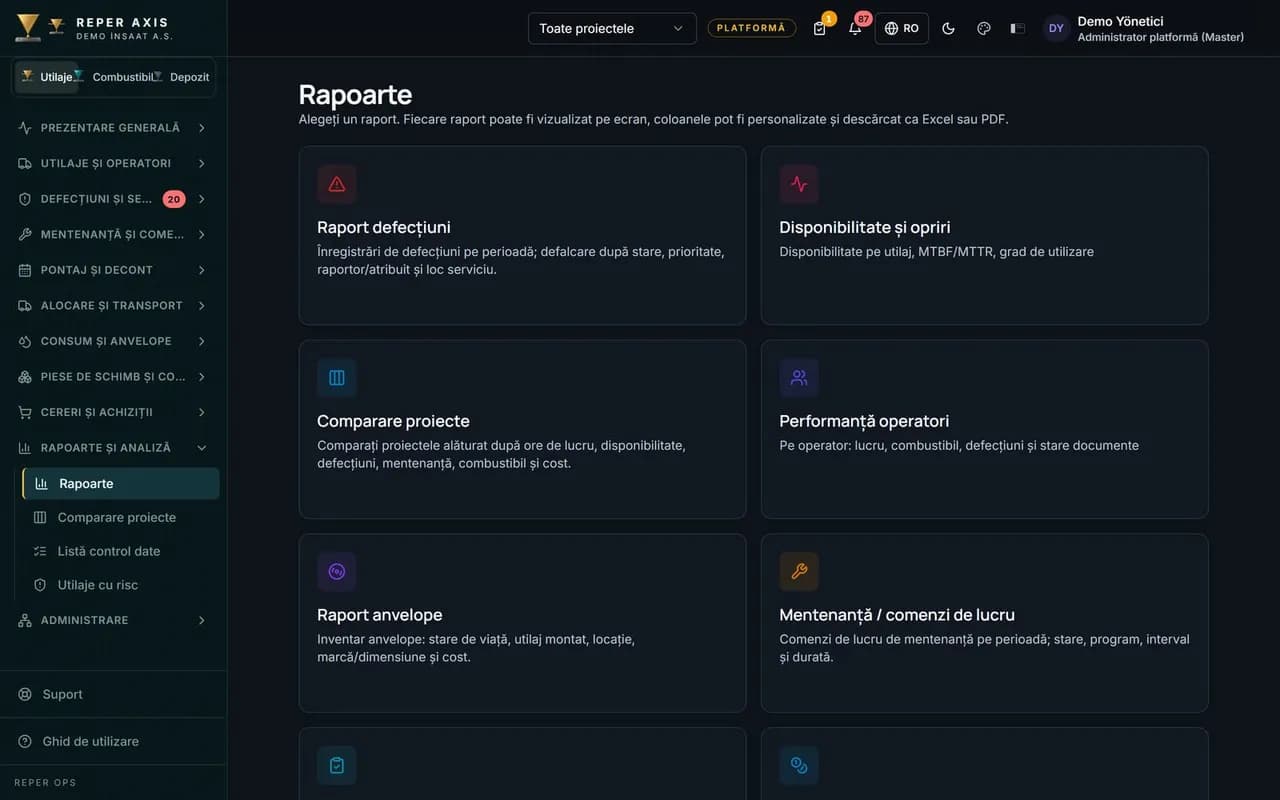This screenshot has width=1280, height=800.
Task: Open the Comparare proiecte report card title
Action: (x=393, y=421)
